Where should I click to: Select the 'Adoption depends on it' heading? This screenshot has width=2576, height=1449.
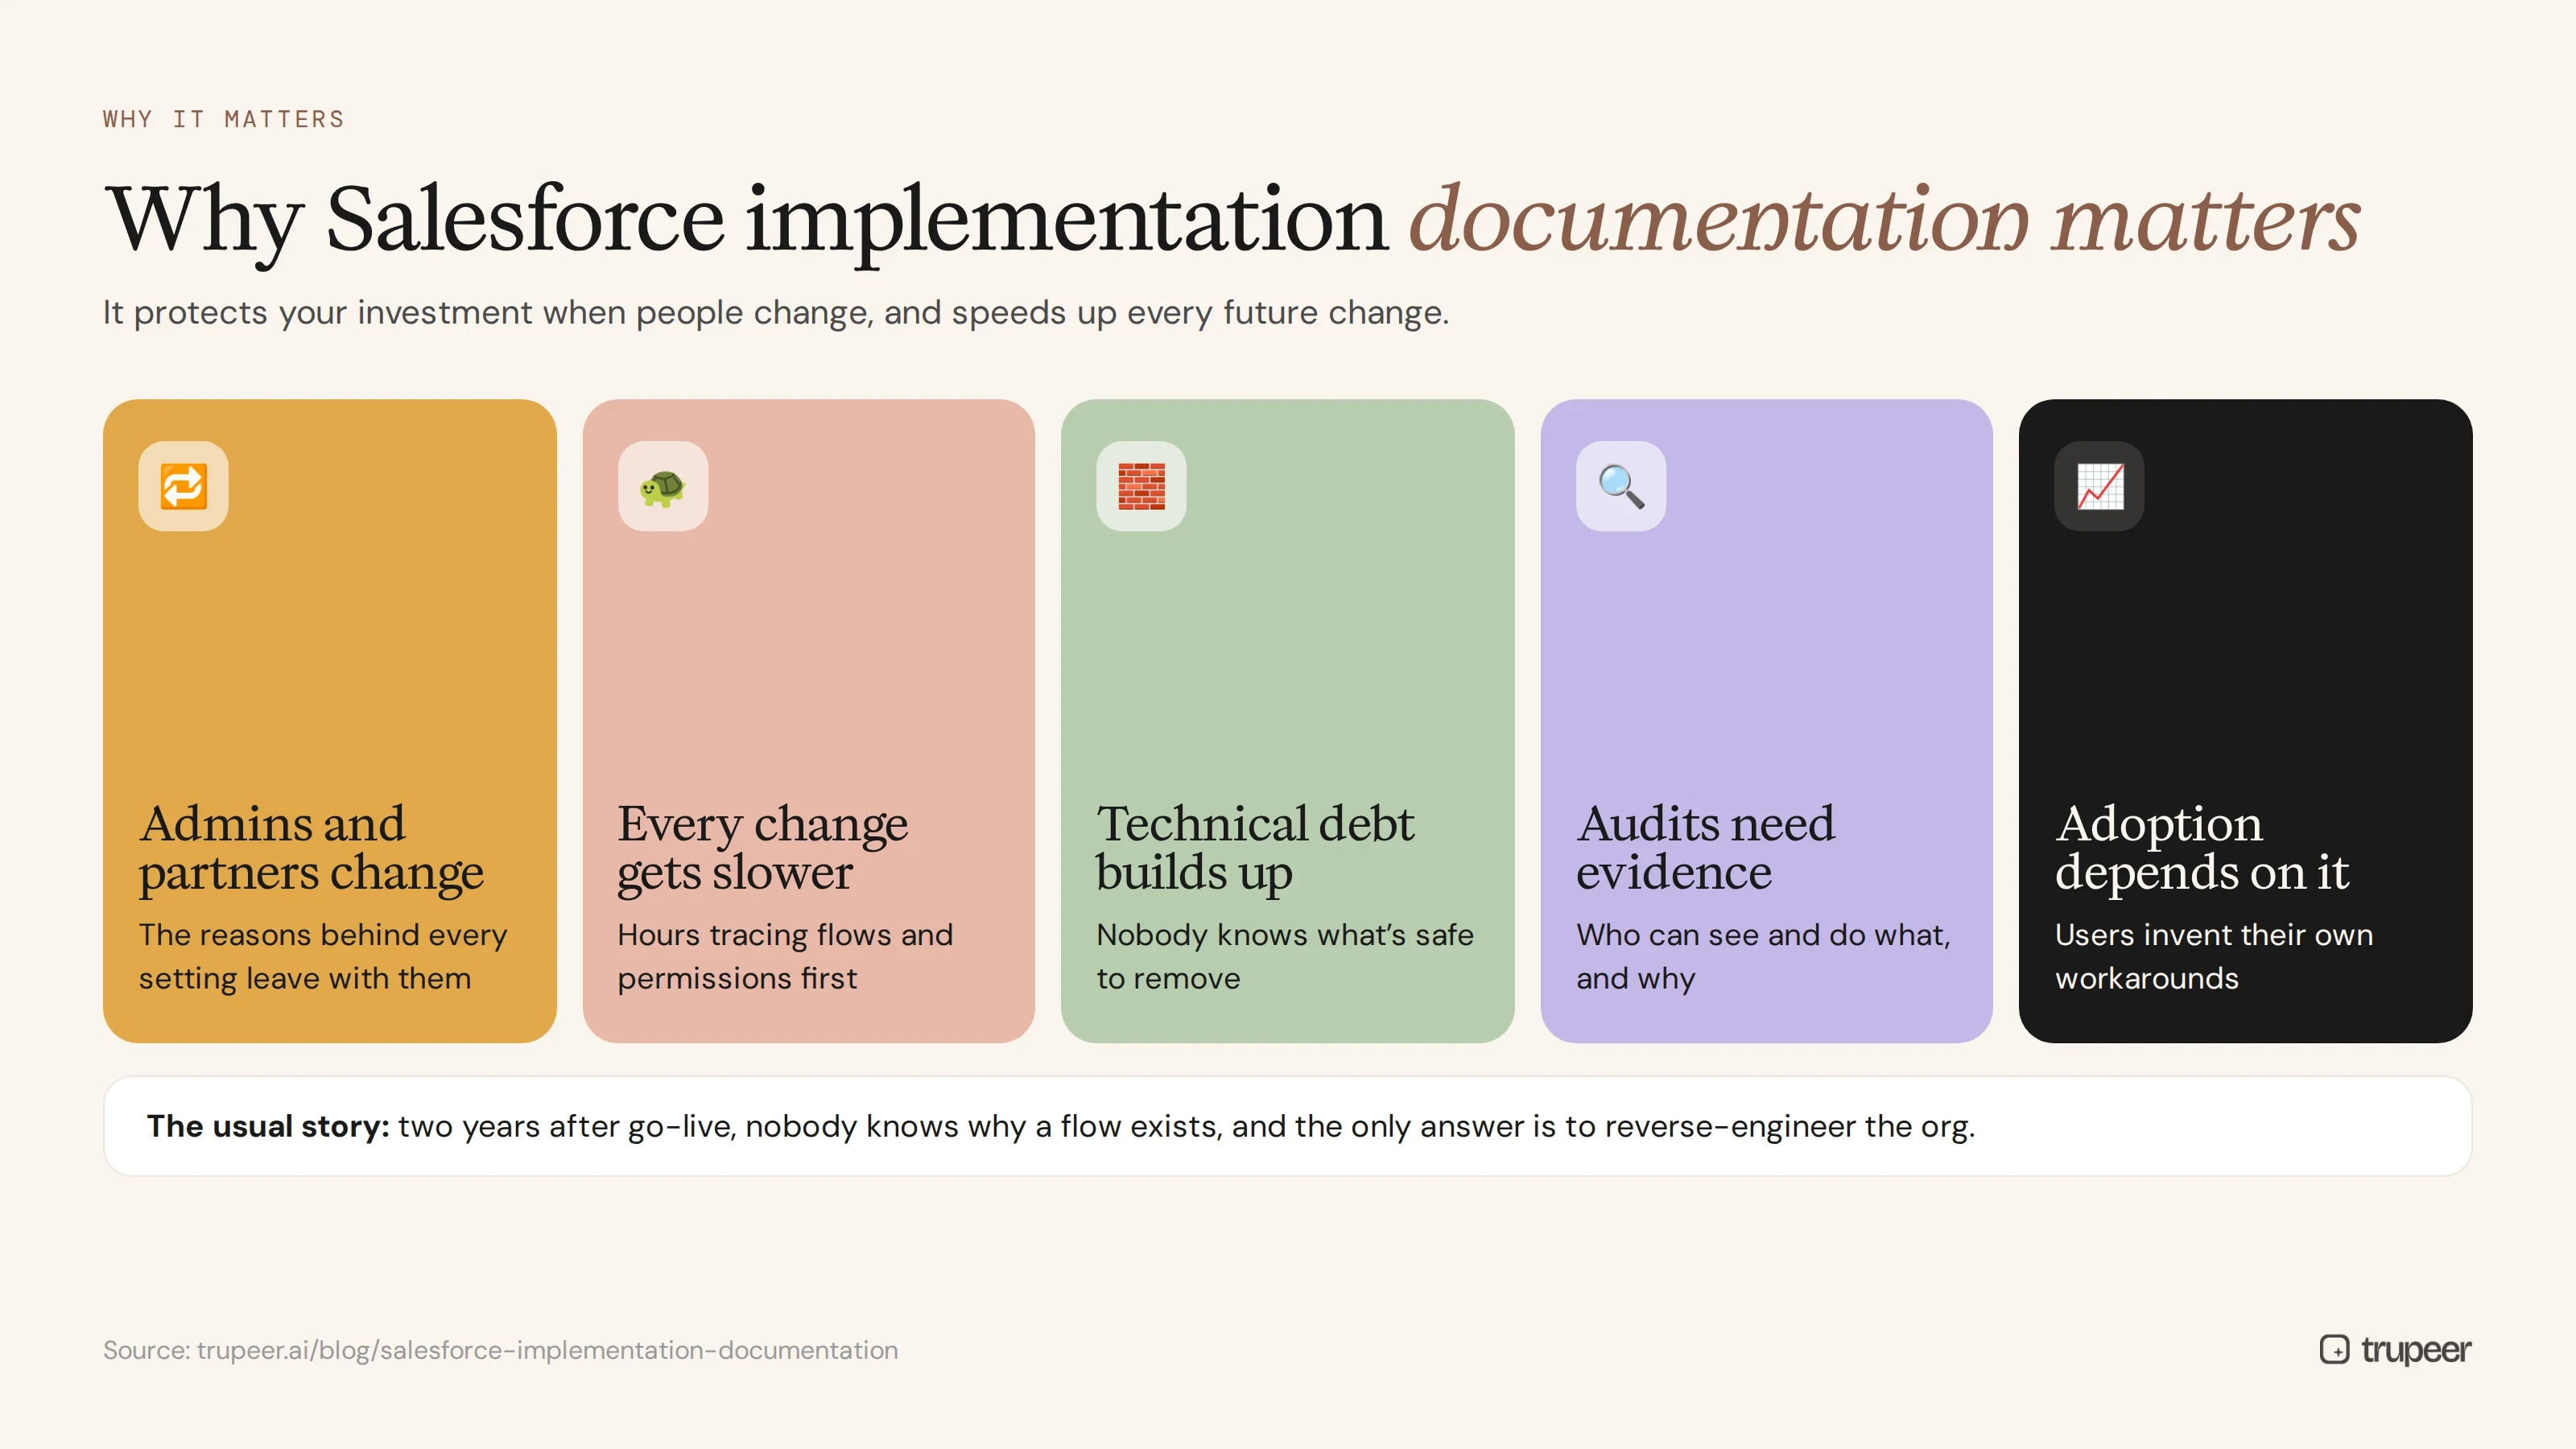[2202, 848]
